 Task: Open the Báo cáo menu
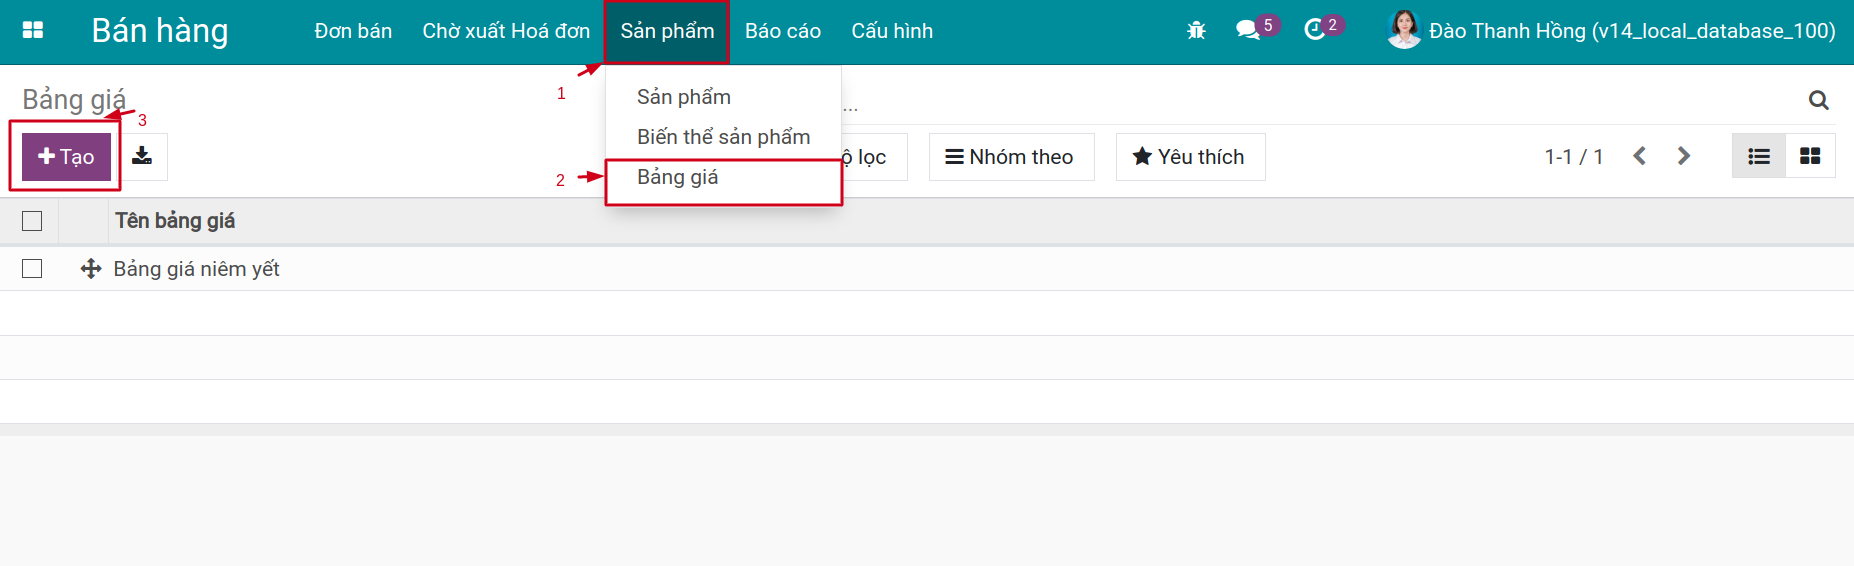[x=783, y=31]
